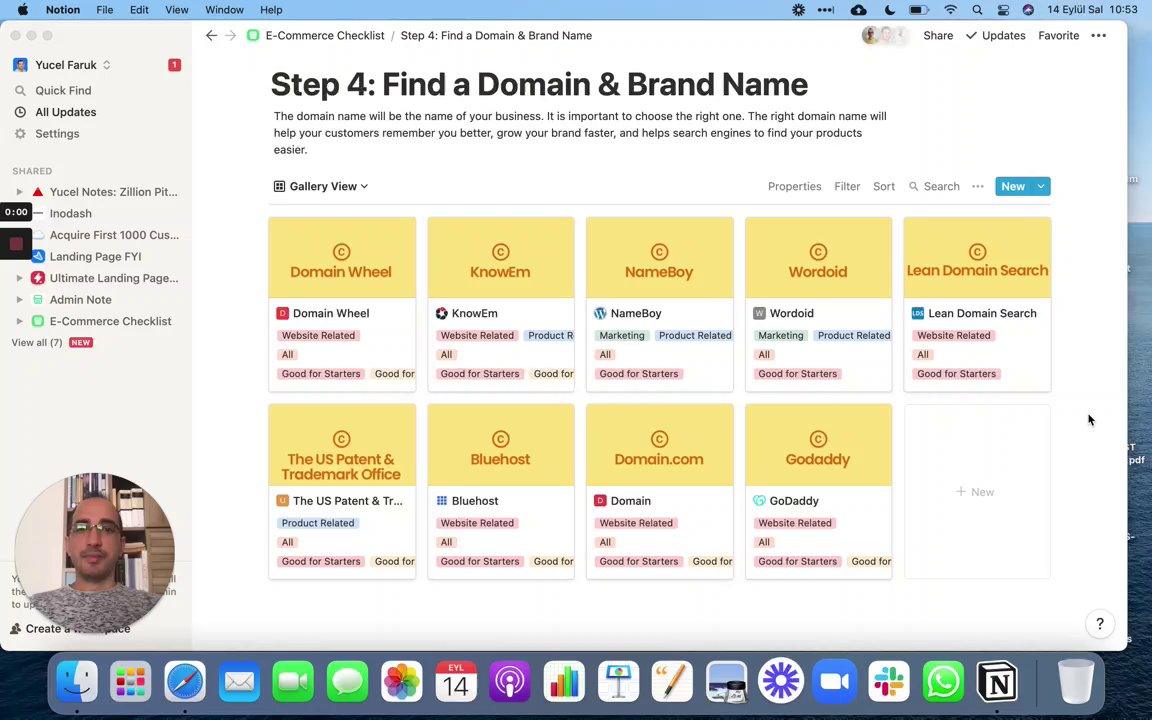This screenshot has width=1152, height=720.
Task: Click the Wi-Fi icon in the menu bar
Action: tap(951, 10)
